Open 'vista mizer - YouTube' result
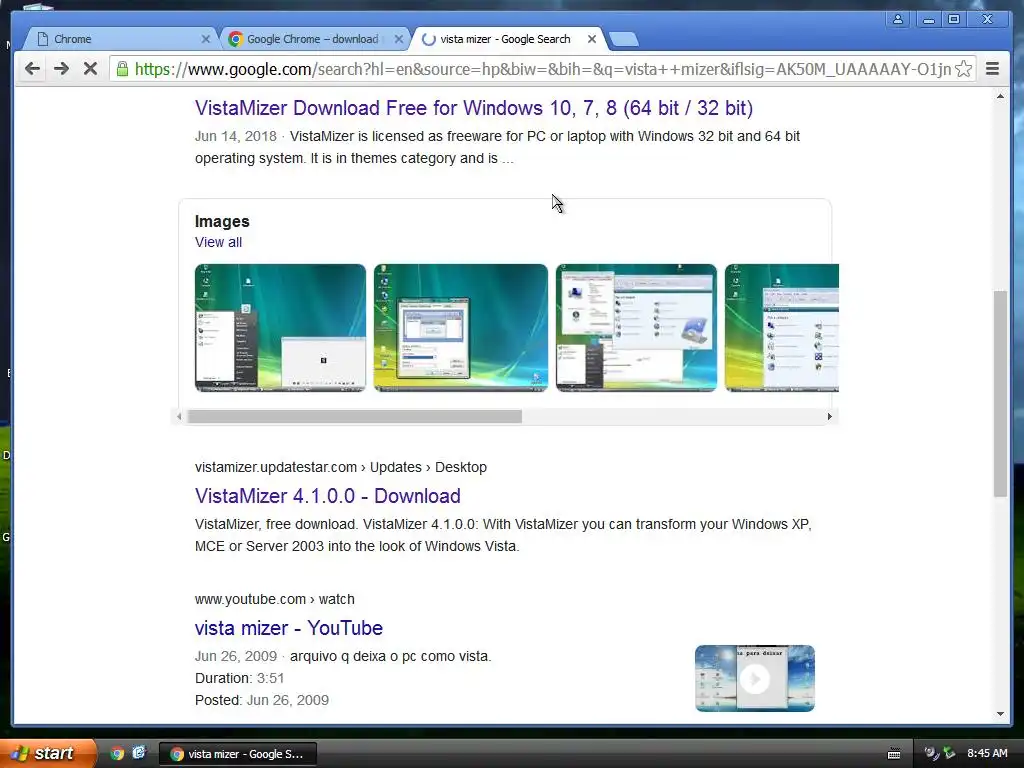Viewport: 1024px width, 768px height. pyautogui.click(x=289, y=628)
